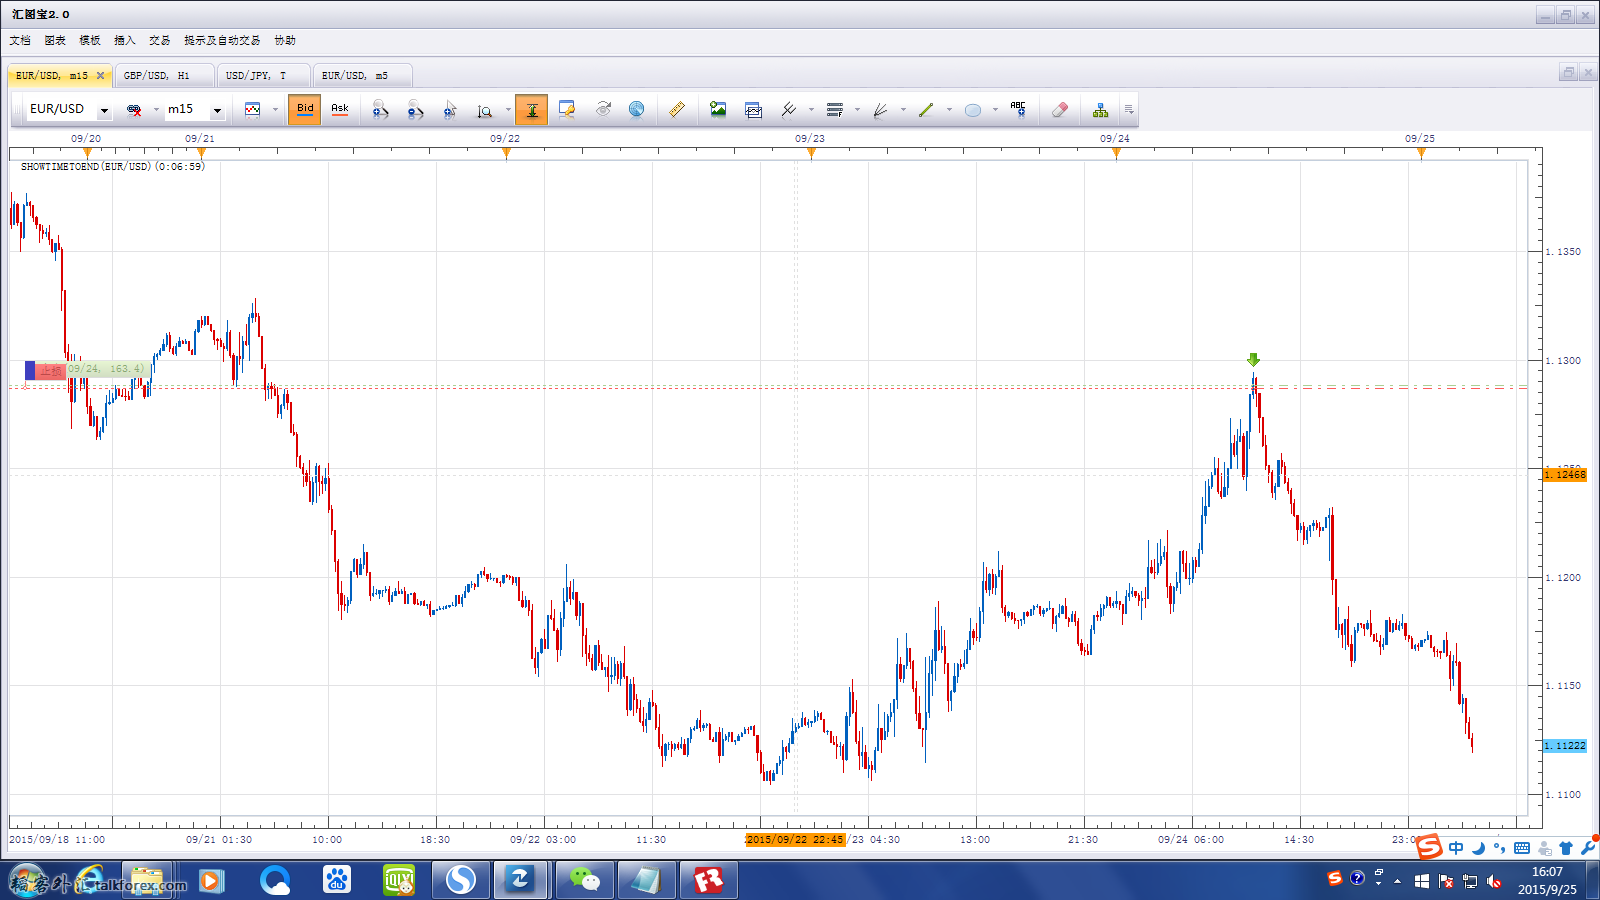Click the chart template window icon

pos(754,110)
